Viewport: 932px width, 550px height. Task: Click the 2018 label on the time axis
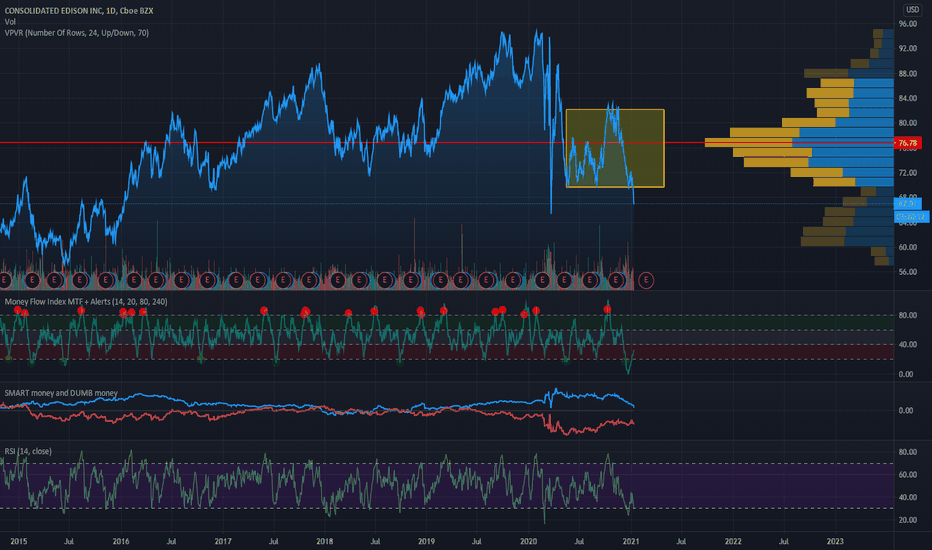[325, 541]
